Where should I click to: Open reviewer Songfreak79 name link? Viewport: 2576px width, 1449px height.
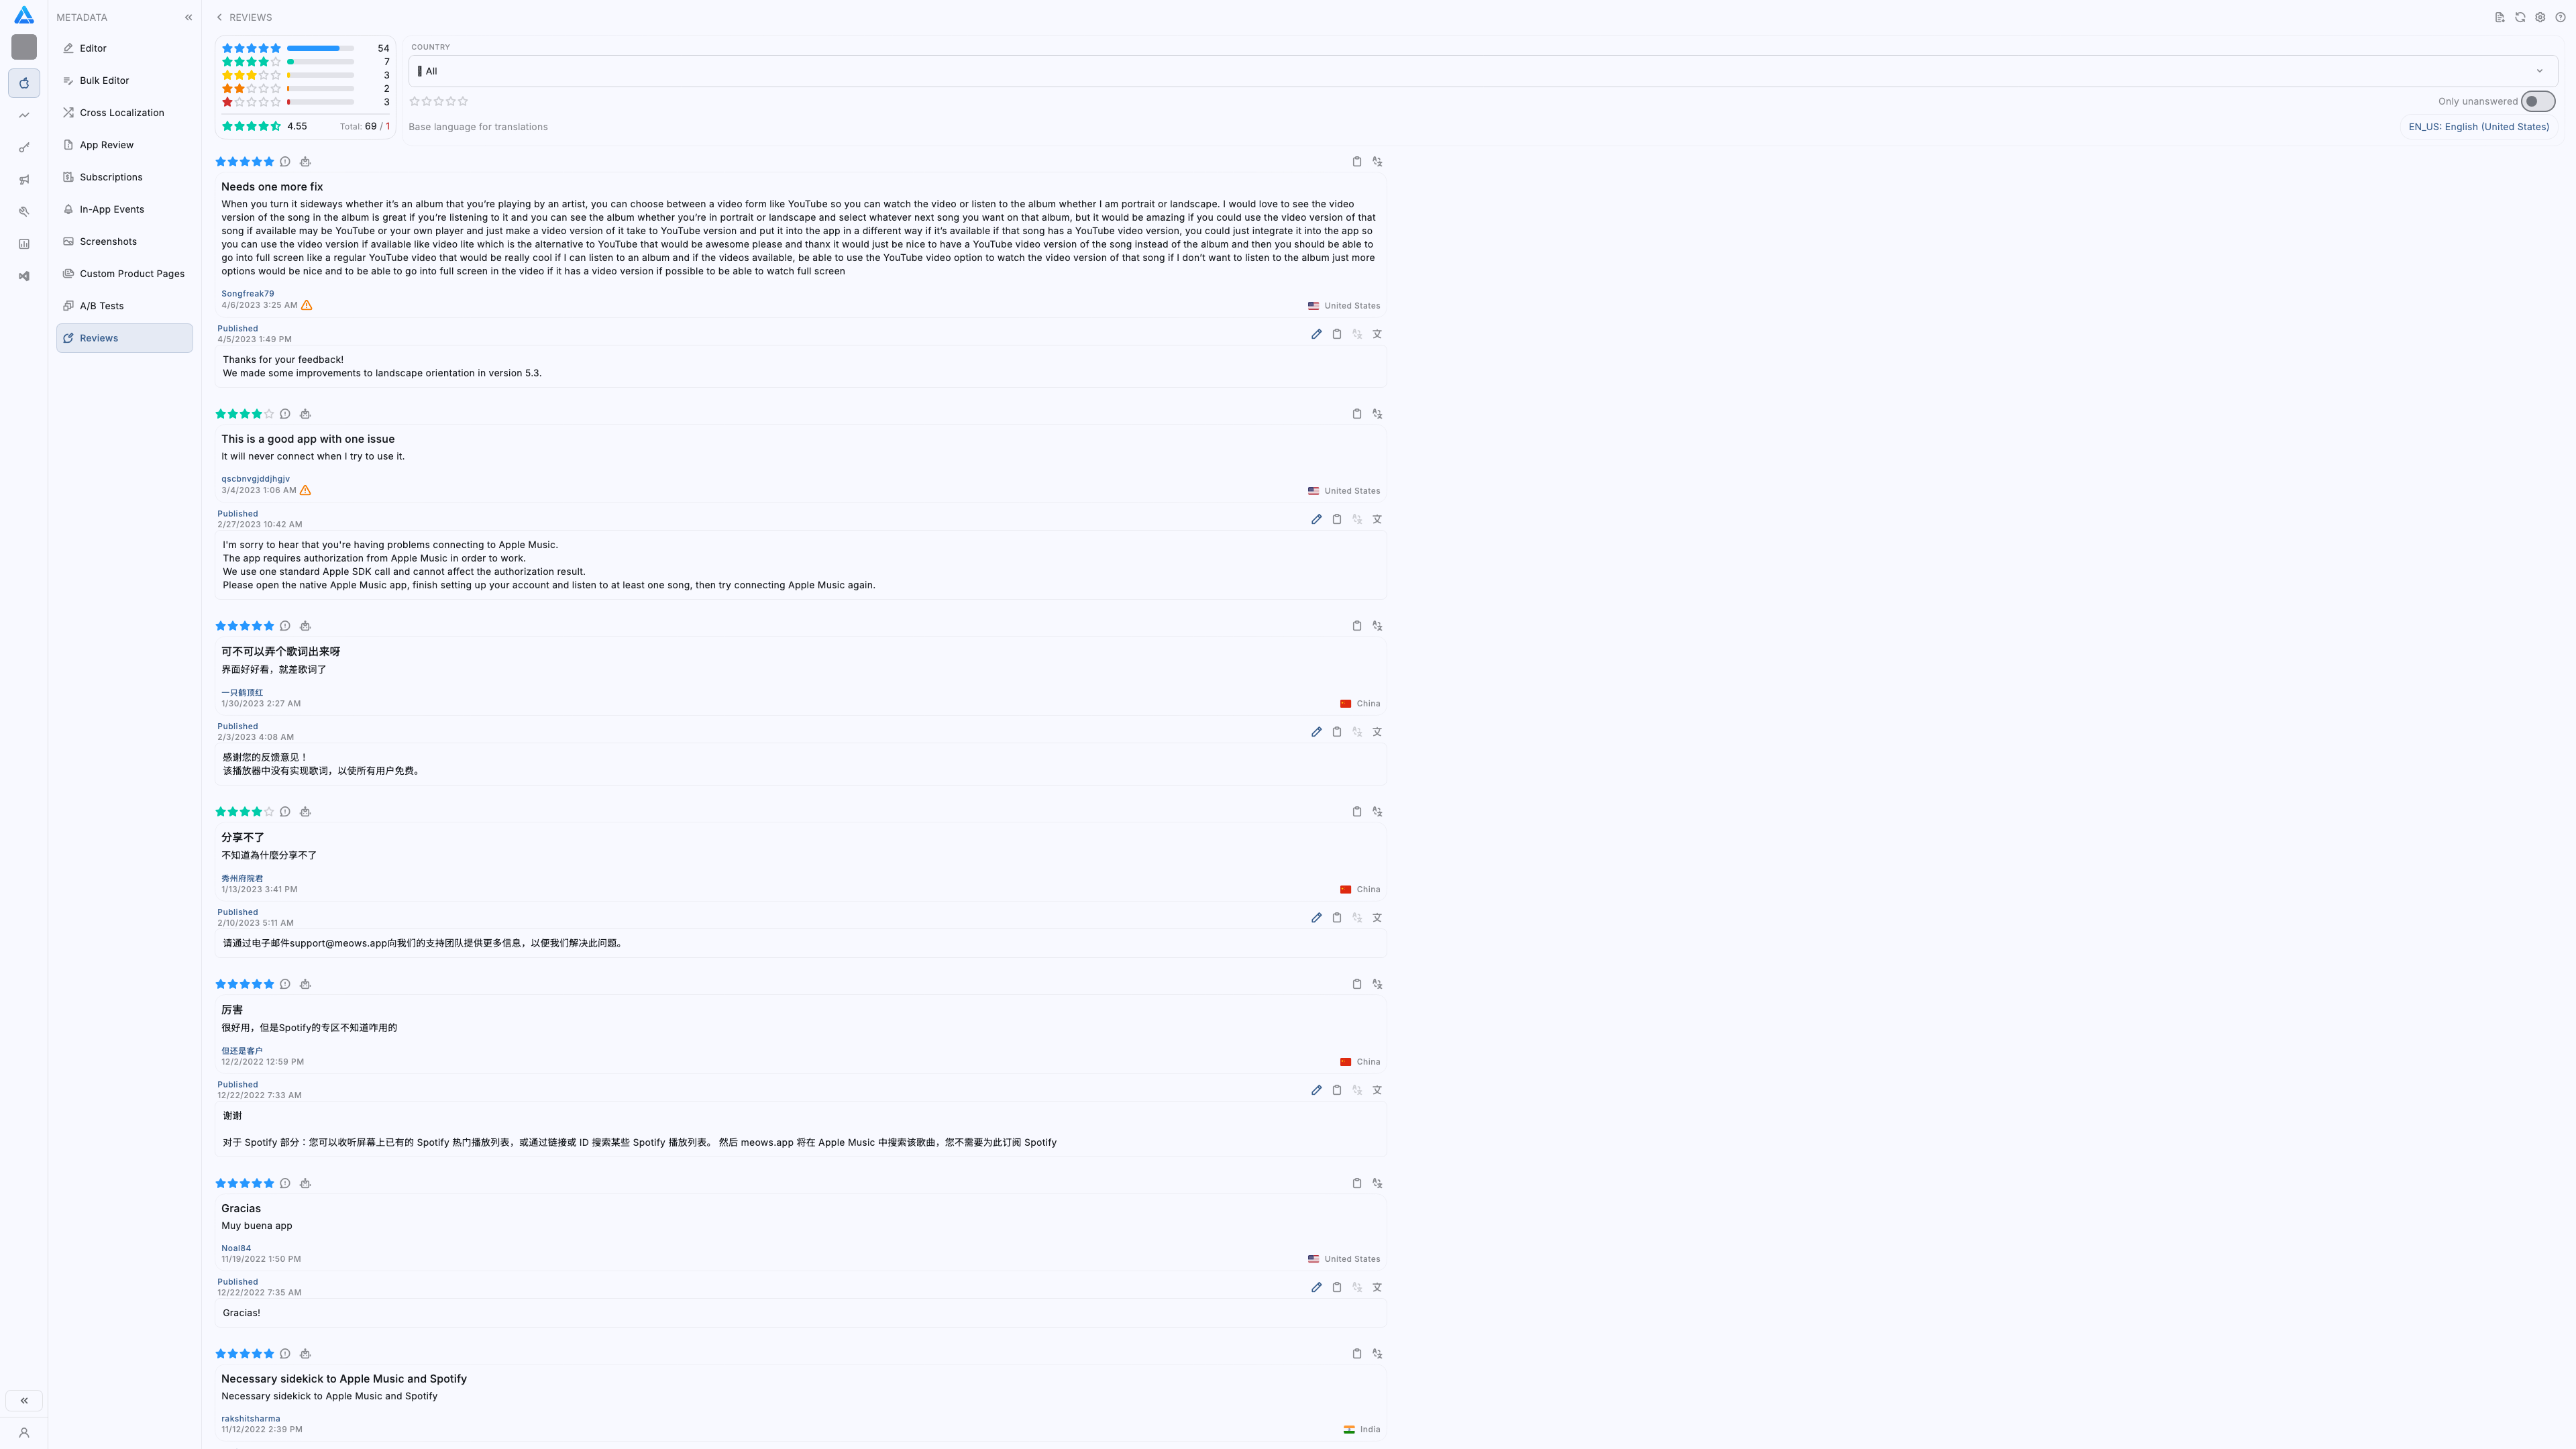pos(247,294)
